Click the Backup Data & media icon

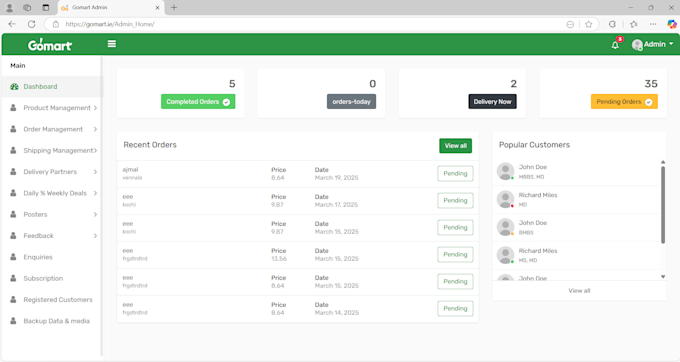pos(13,321)
